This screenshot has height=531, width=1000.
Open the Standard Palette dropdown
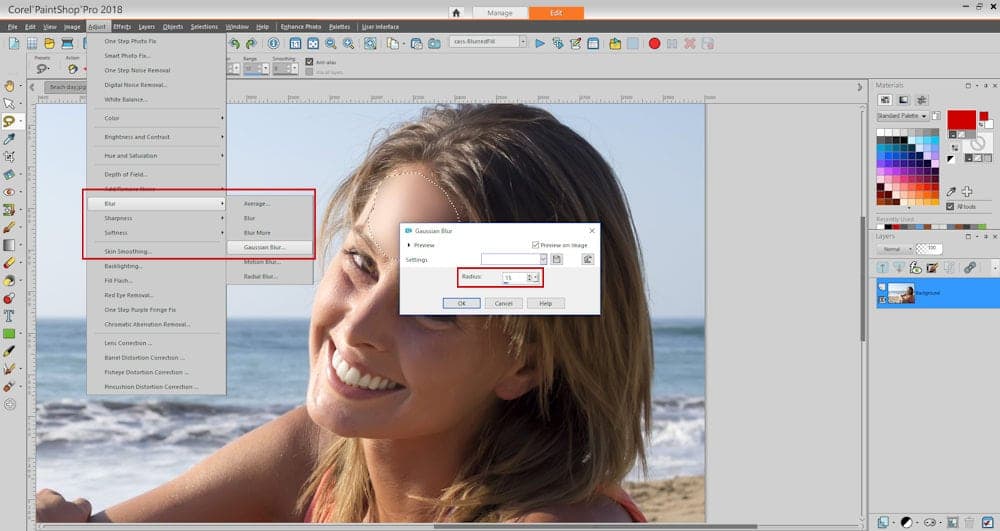tap(902, 116)
